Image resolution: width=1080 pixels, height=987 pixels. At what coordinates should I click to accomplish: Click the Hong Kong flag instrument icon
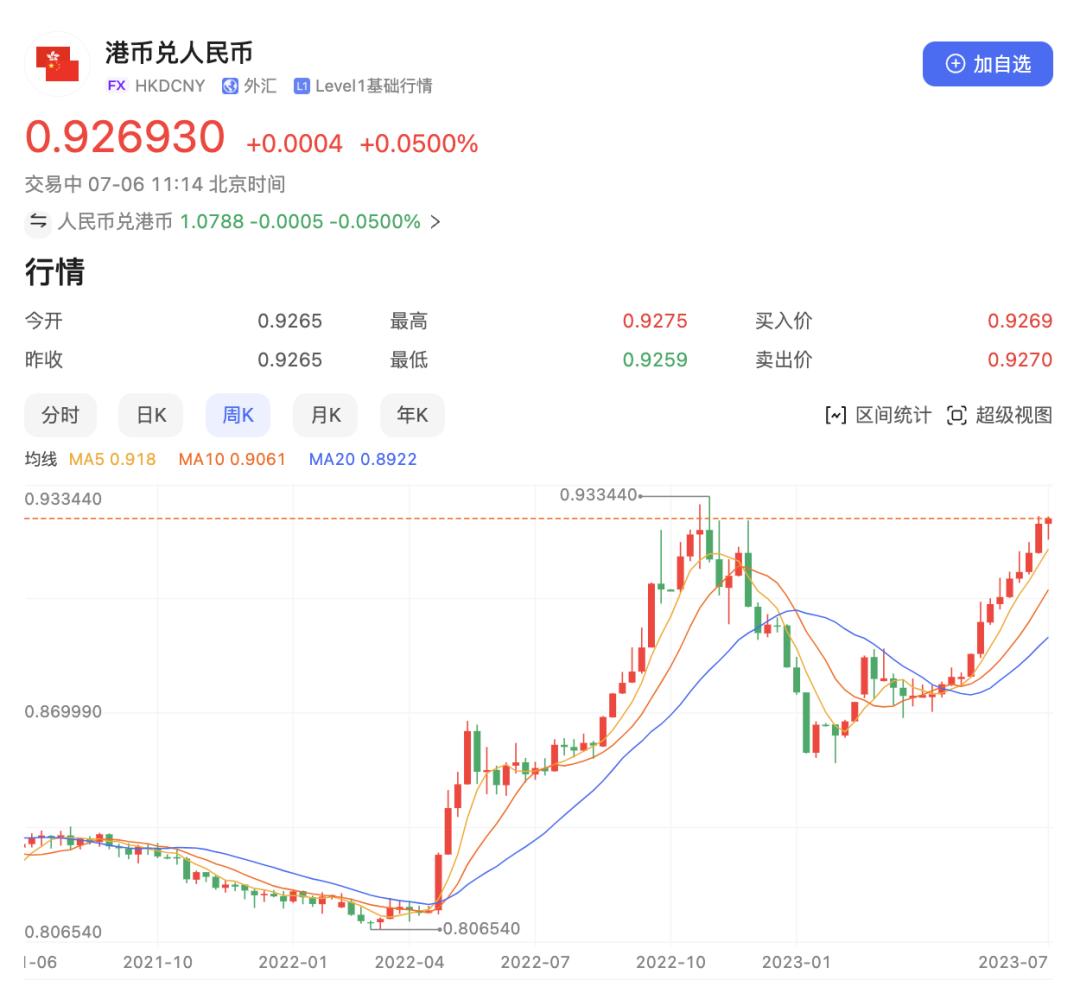57,64
